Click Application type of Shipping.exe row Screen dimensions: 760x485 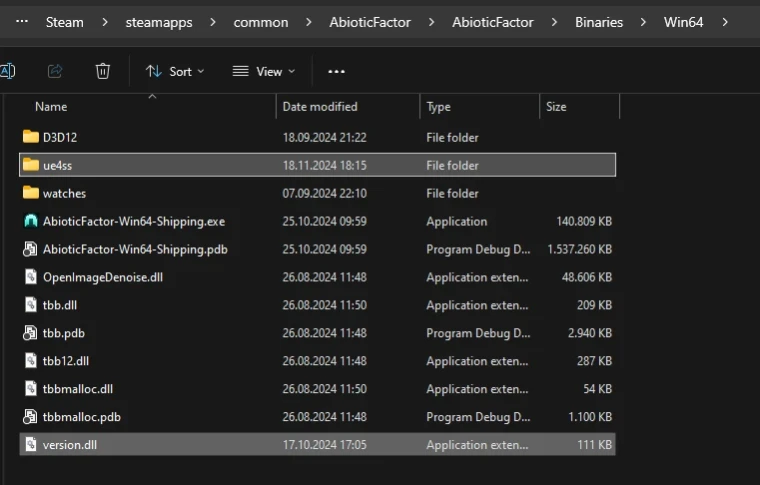click(457, 221)
